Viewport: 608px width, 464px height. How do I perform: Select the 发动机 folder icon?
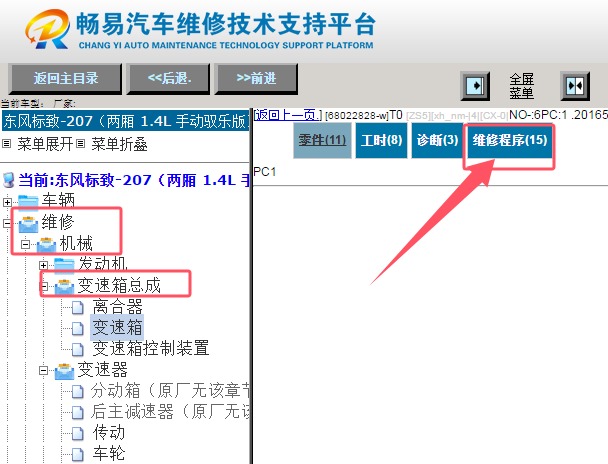(x=64, y=265)
